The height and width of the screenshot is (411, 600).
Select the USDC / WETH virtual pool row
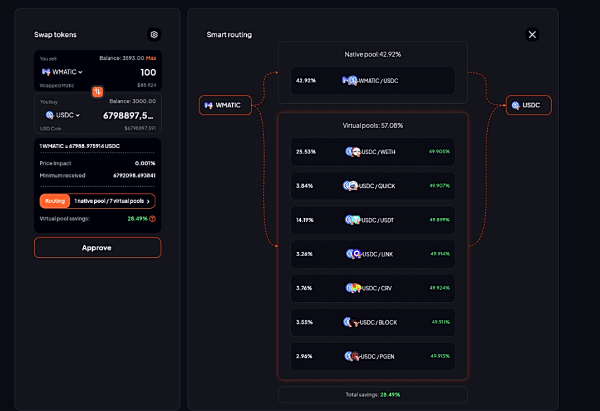pyautogui.click(x=373, y=152)
